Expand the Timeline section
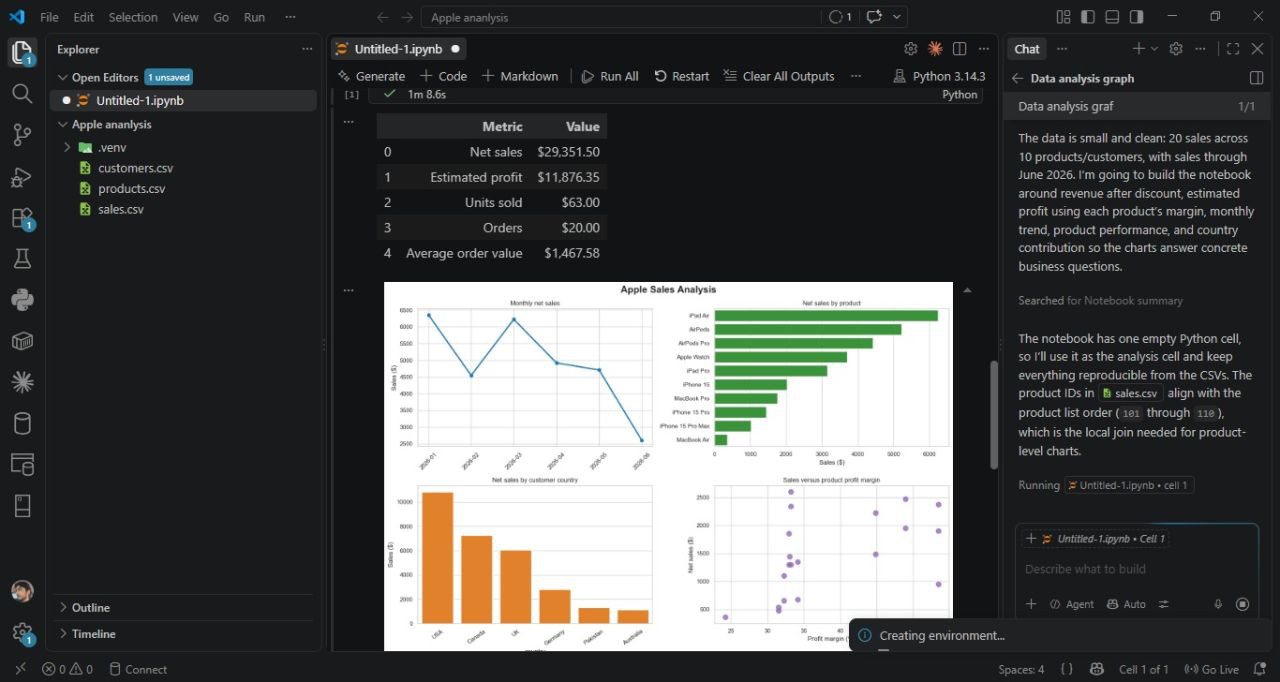The height and width of the screenshot is (682, 1280). point(93,634)
